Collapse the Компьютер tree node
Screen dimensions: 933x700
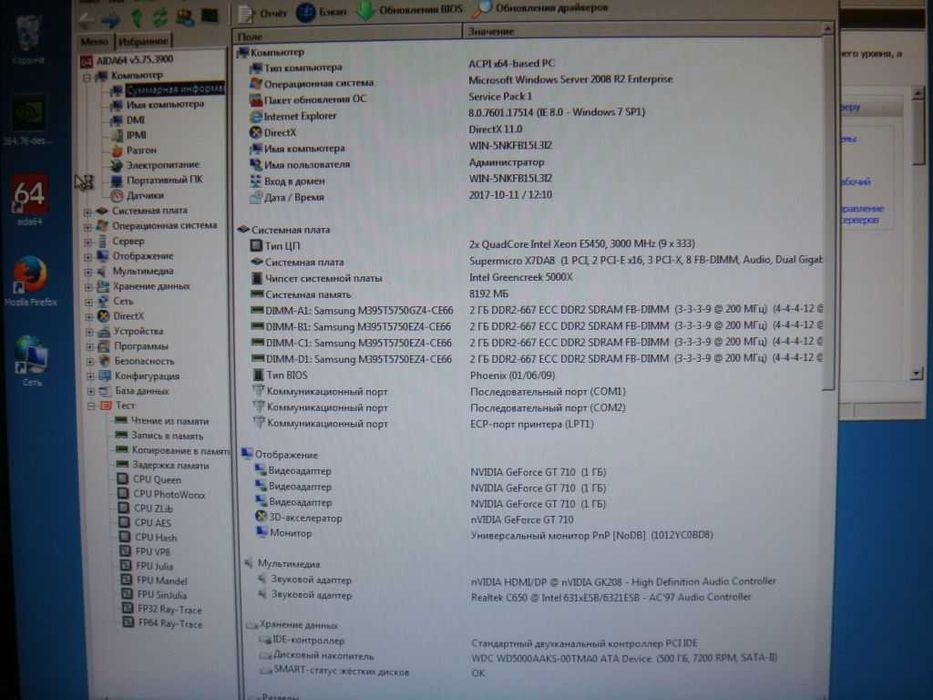[87, 77]
